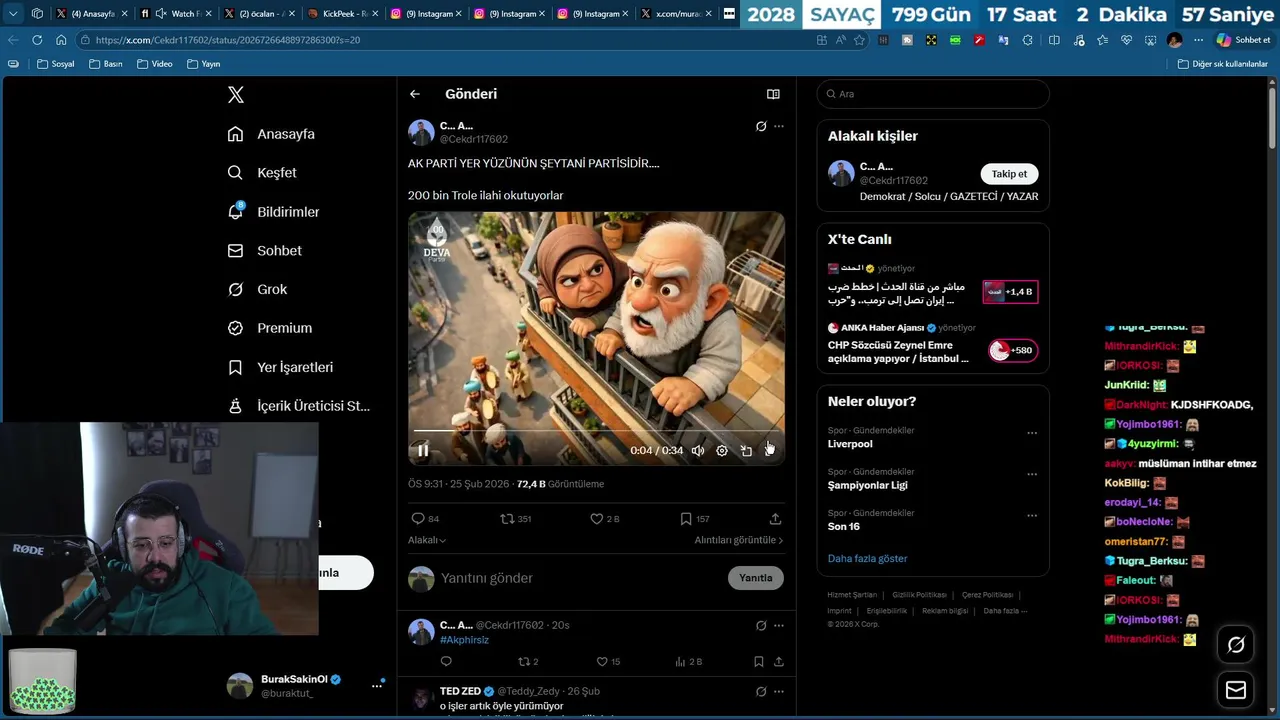
Task: Toggle browser split screen icon
Action: coord(1054,40)
